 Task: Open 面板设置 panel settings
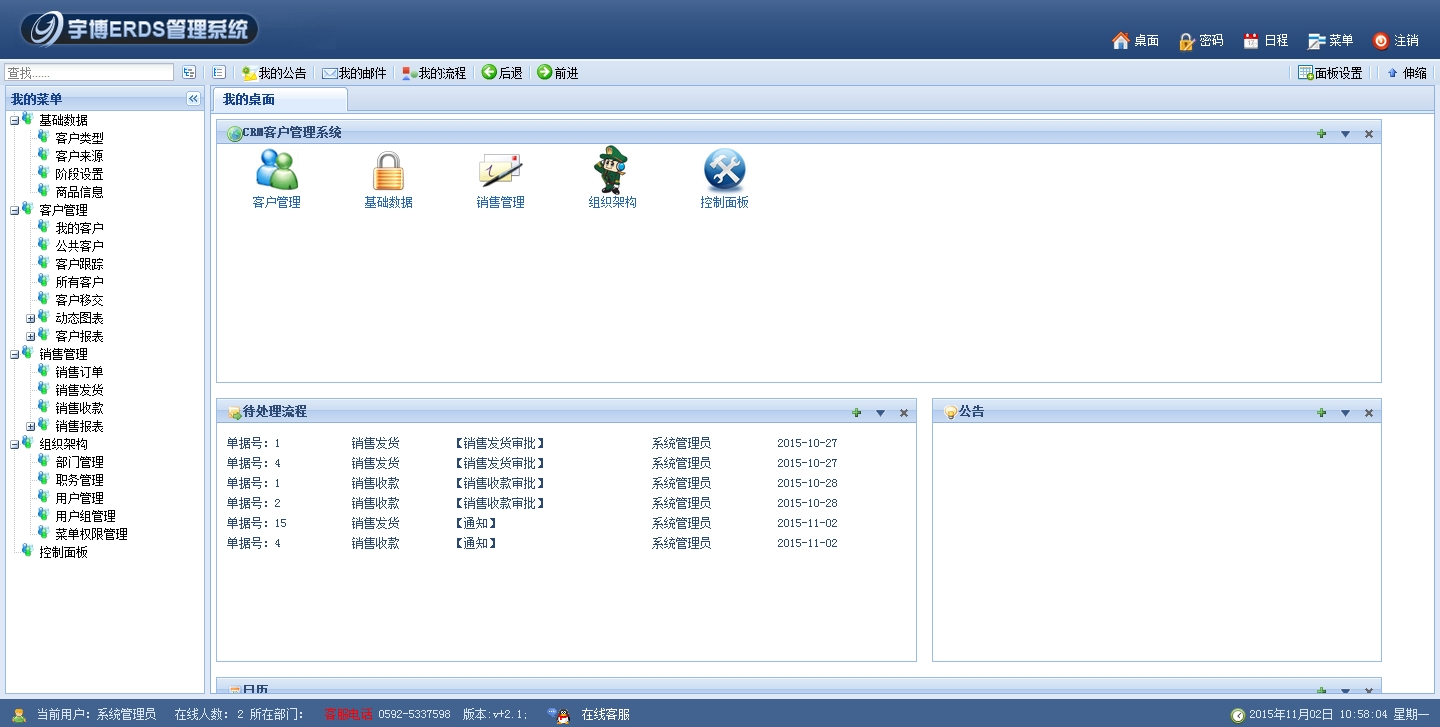1330,73
